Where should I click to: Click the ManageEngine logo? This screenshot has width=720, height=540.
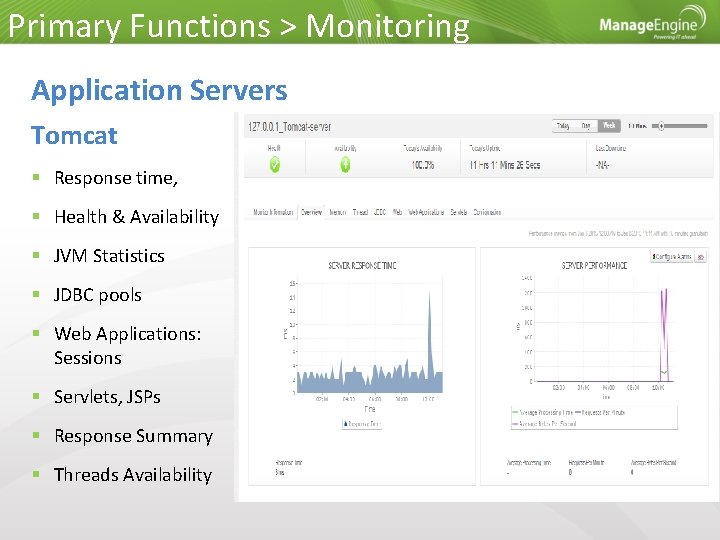click(x=652, y=23)
